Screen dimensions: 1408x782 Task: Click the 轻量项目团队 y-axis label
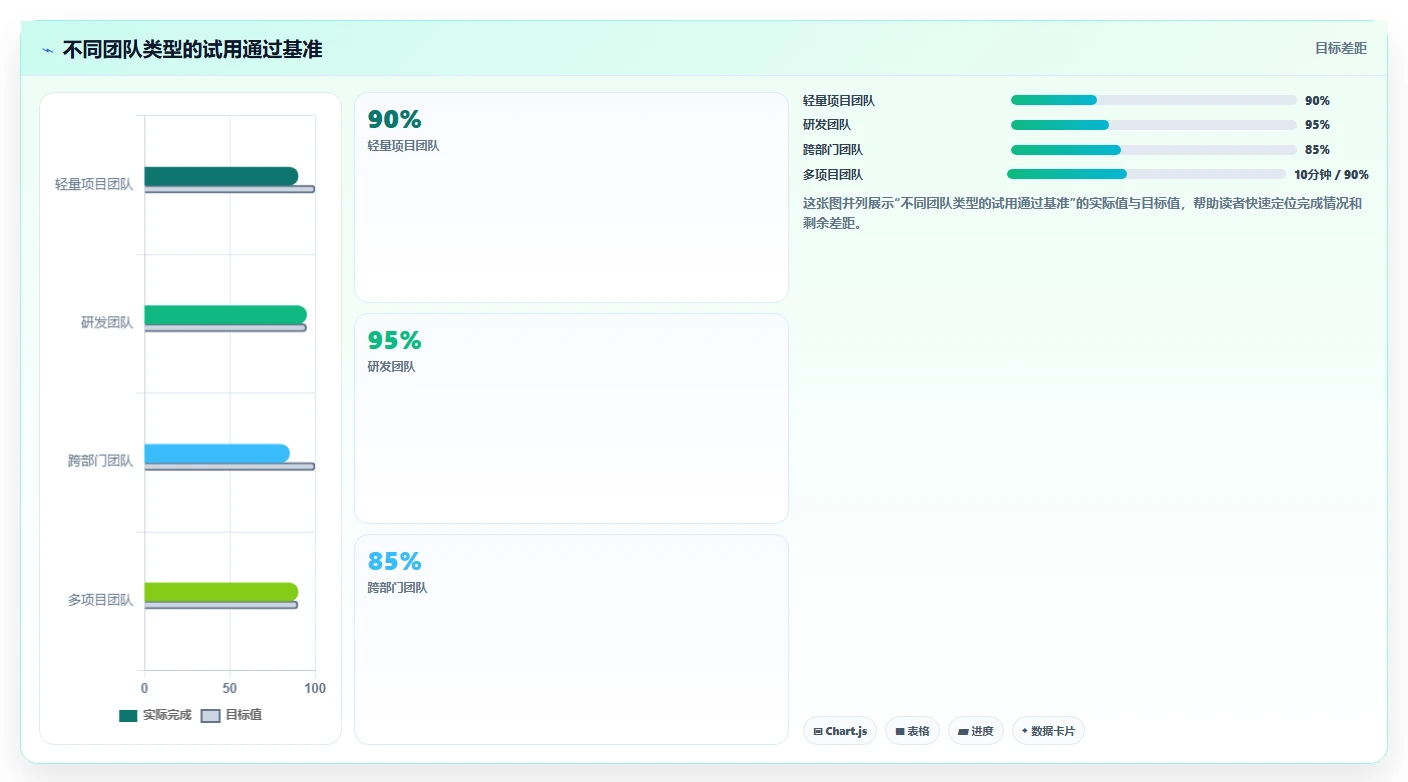94,185
